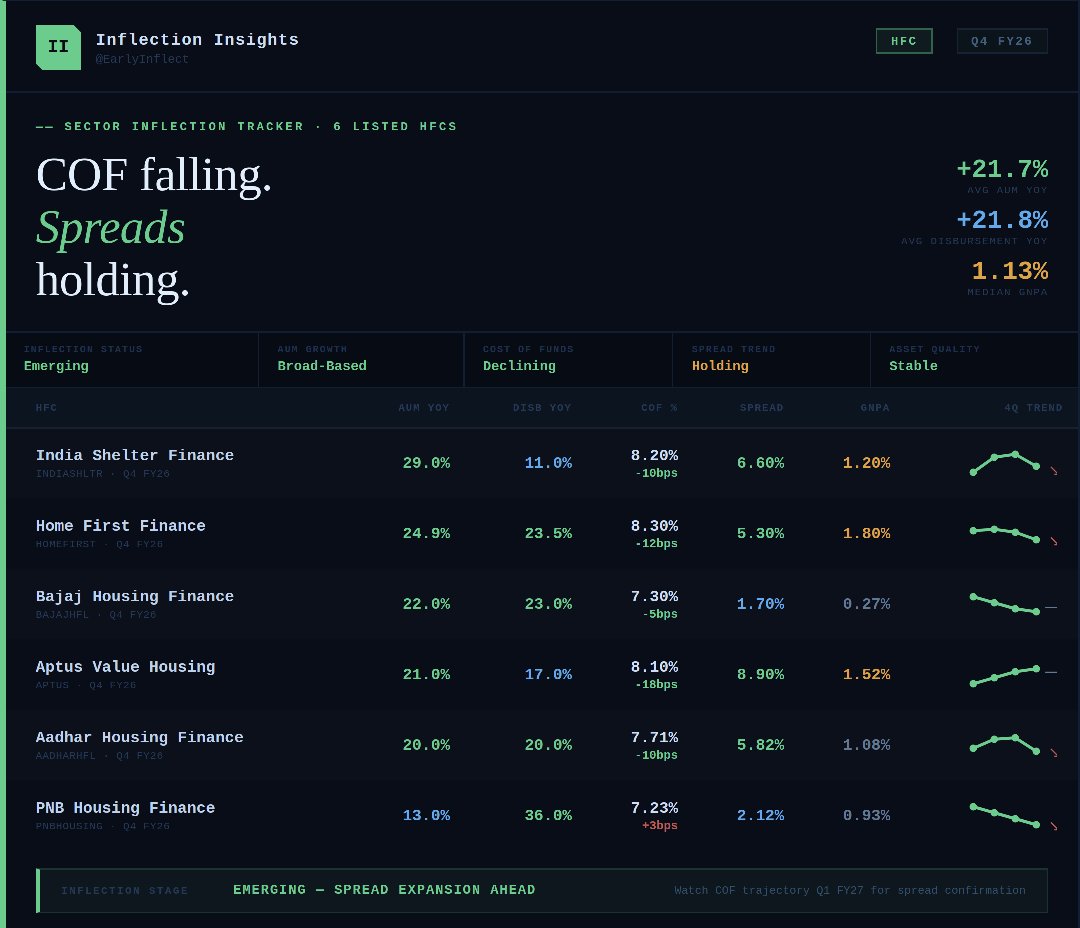Click Aadhar spread 5.82% value

760,745
